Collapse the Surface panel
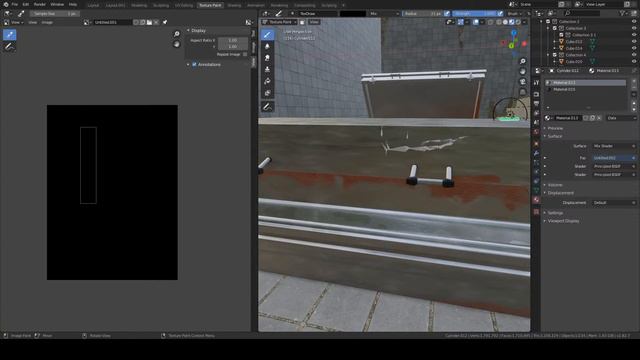The height and width of the screenshot is (360, 640). 555,136
